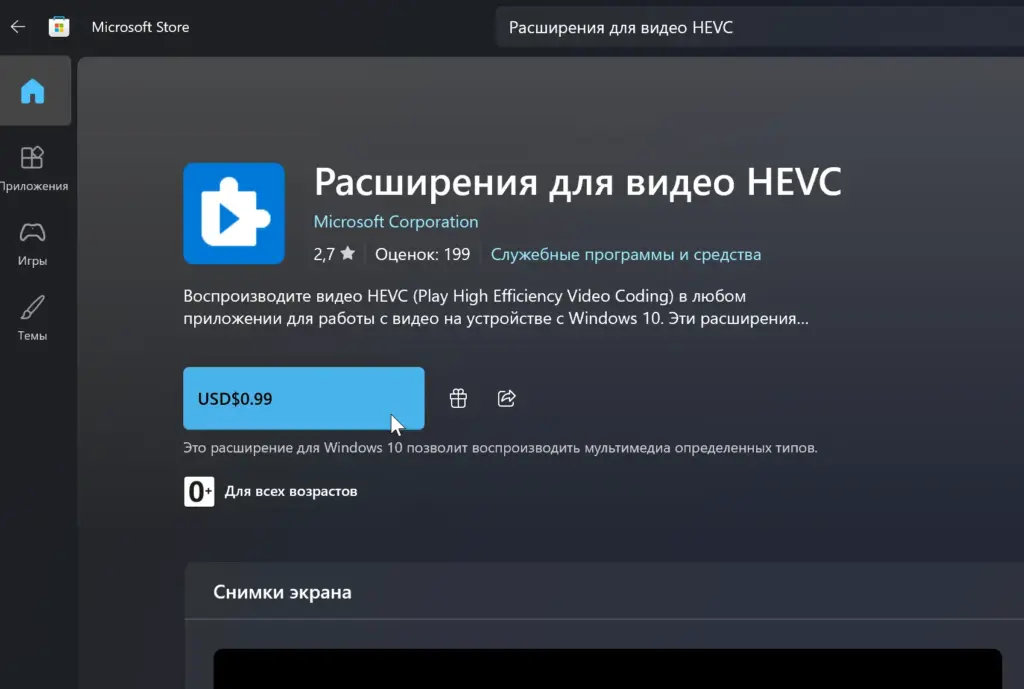Open Приложения section in sidebar
The image size is (1024, 689).
tap(33, 168)
